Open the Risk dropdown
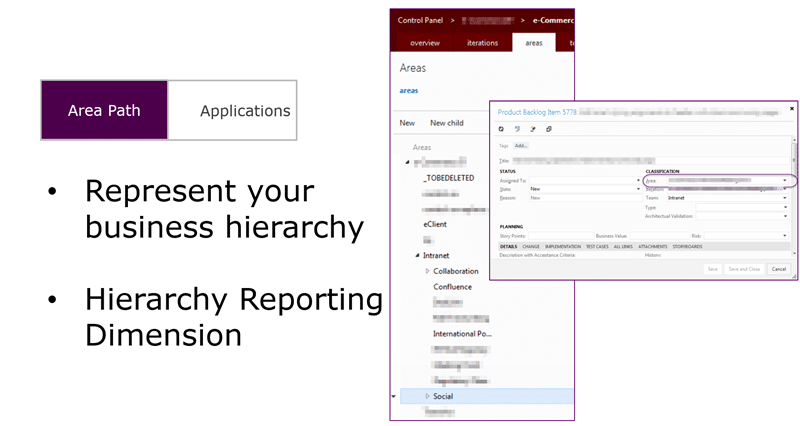This screenshot has height=426, width=800. pos(785,236)
